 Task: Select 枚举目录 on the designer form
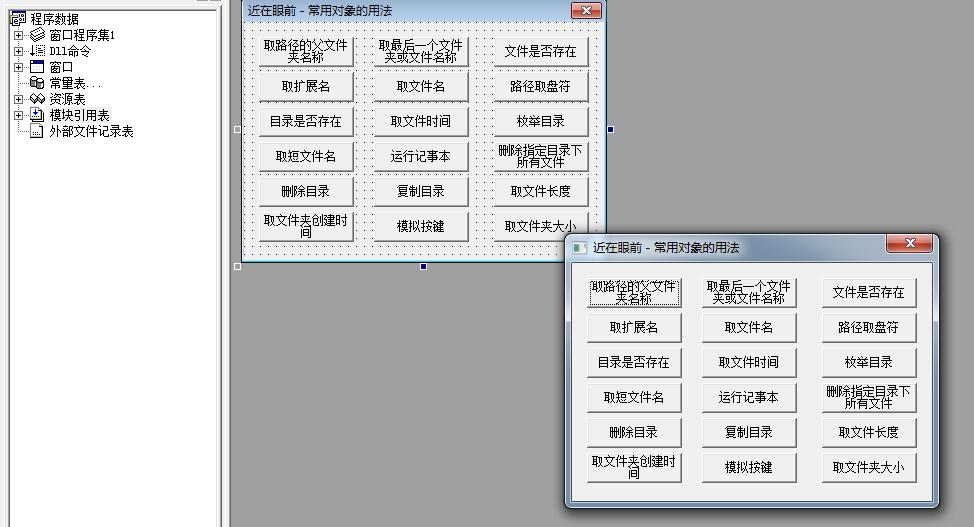tap(540, 121)
